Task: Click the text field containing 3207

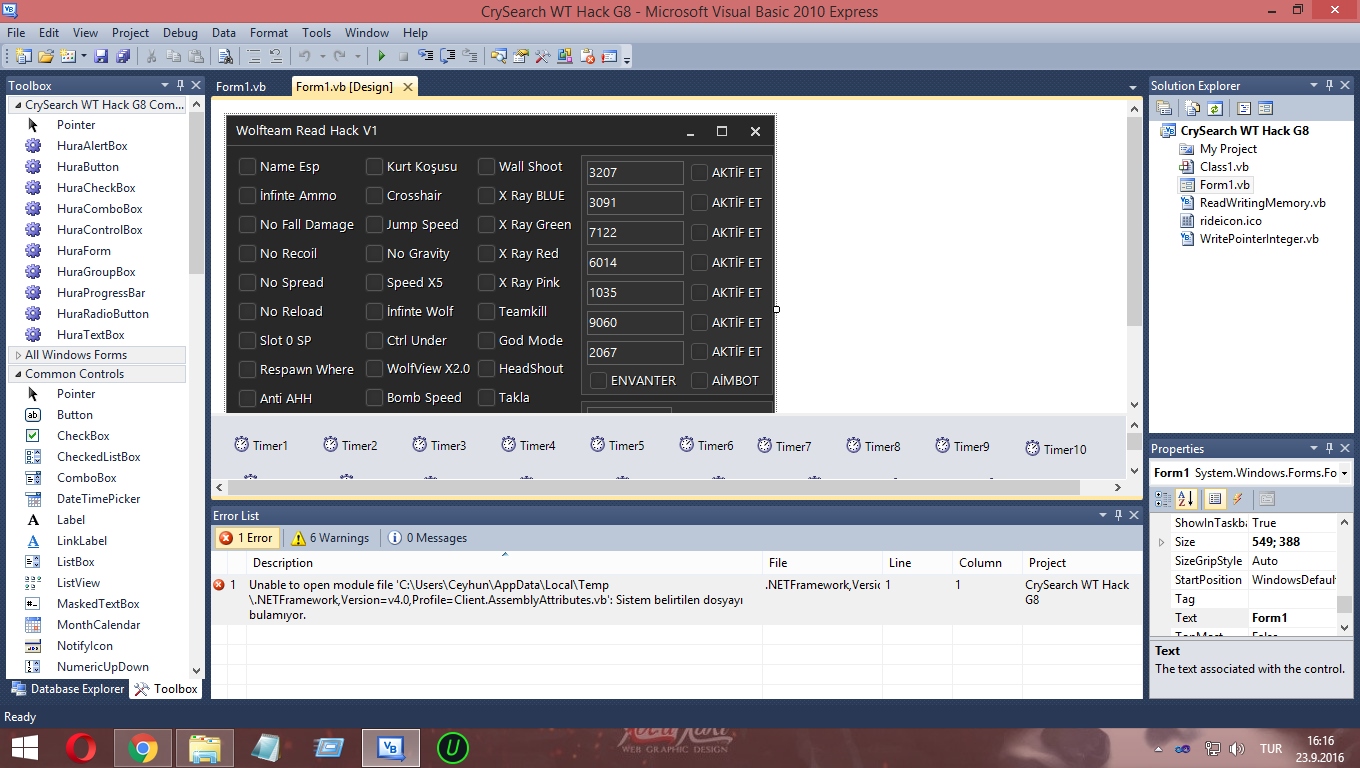Action: point(635,172)
